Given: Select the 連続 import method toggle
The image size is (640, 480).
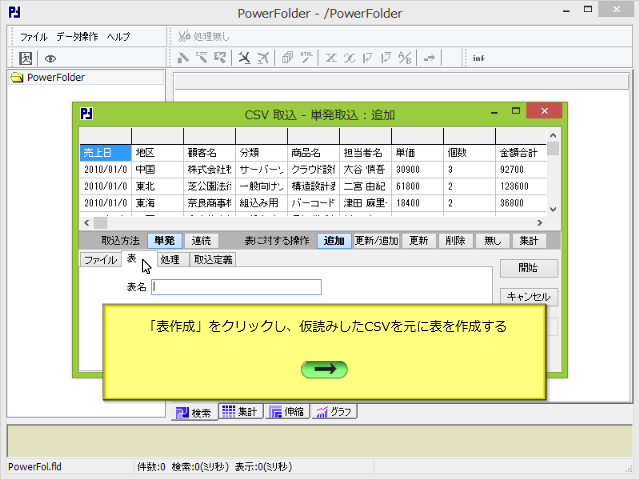Looking at the screenshot, I should coord(201,240).
